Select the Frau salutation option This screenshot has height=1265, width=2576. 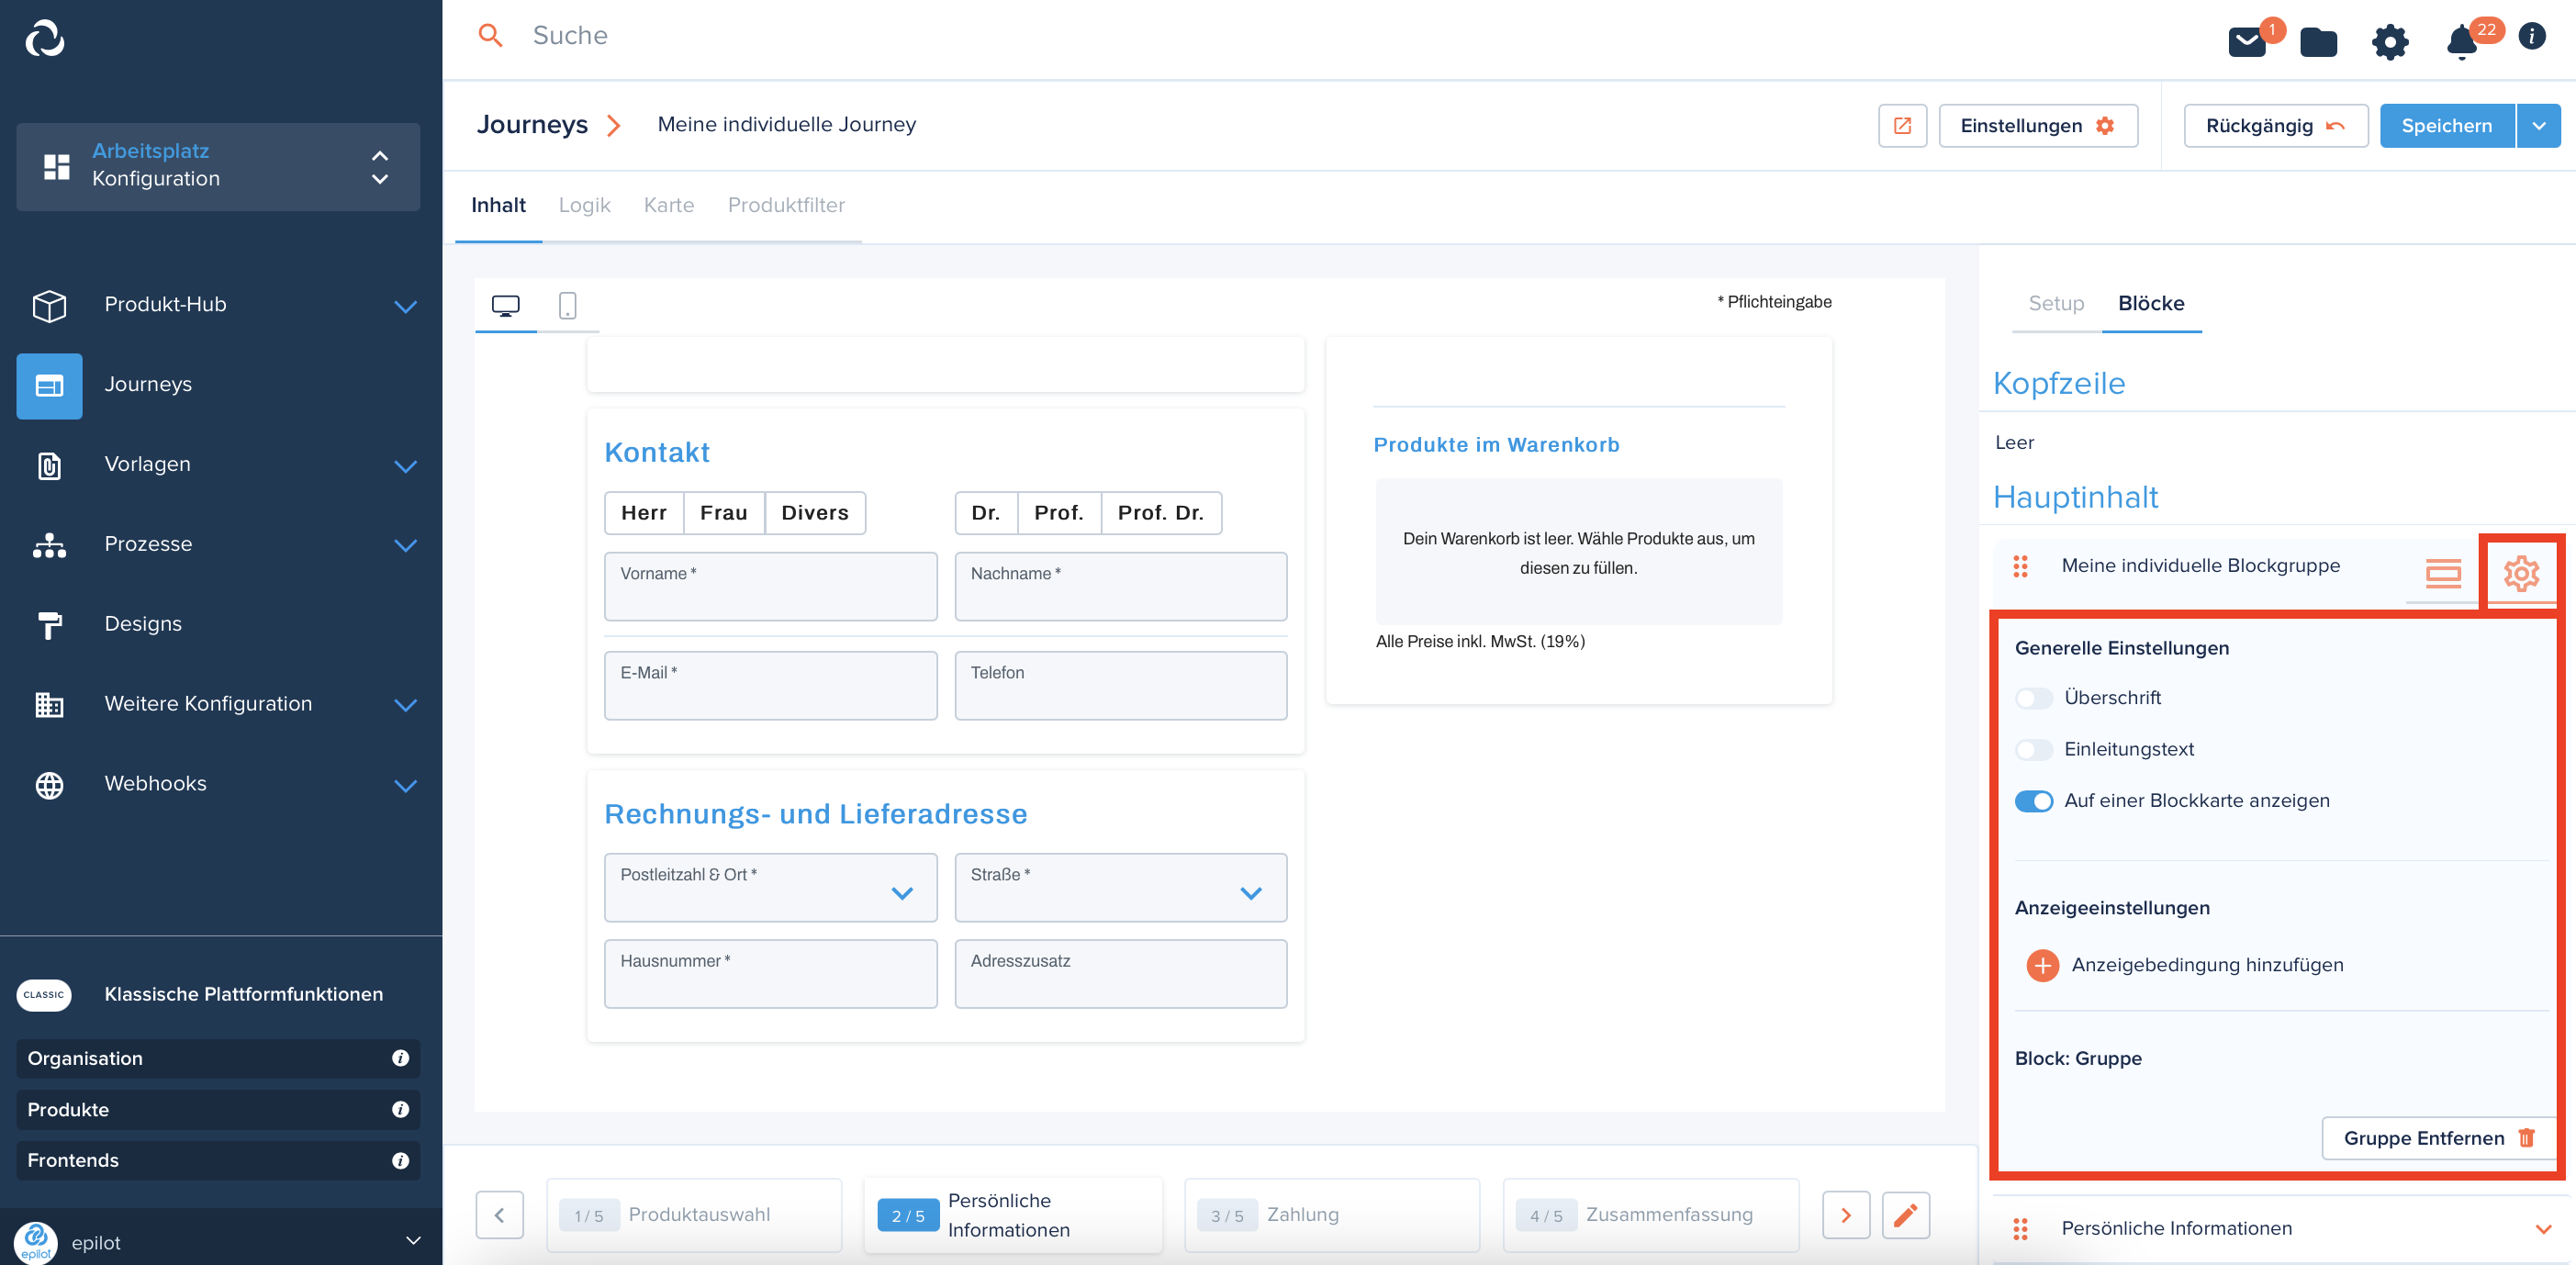click(x=724, y=513)
